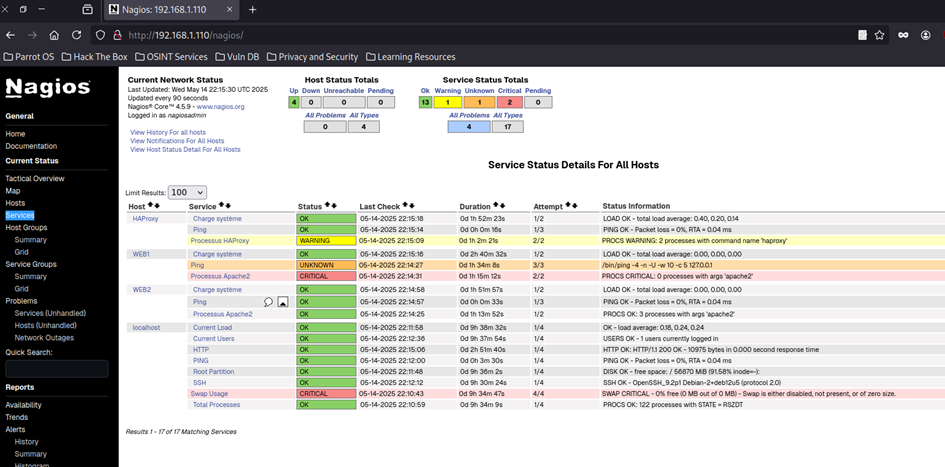Image resolution: width=945 pixels, height=467 pixels.
Task: Open the Parrot OS bookmarks folder
Action: pyautogui.click(x=29, y=57)
